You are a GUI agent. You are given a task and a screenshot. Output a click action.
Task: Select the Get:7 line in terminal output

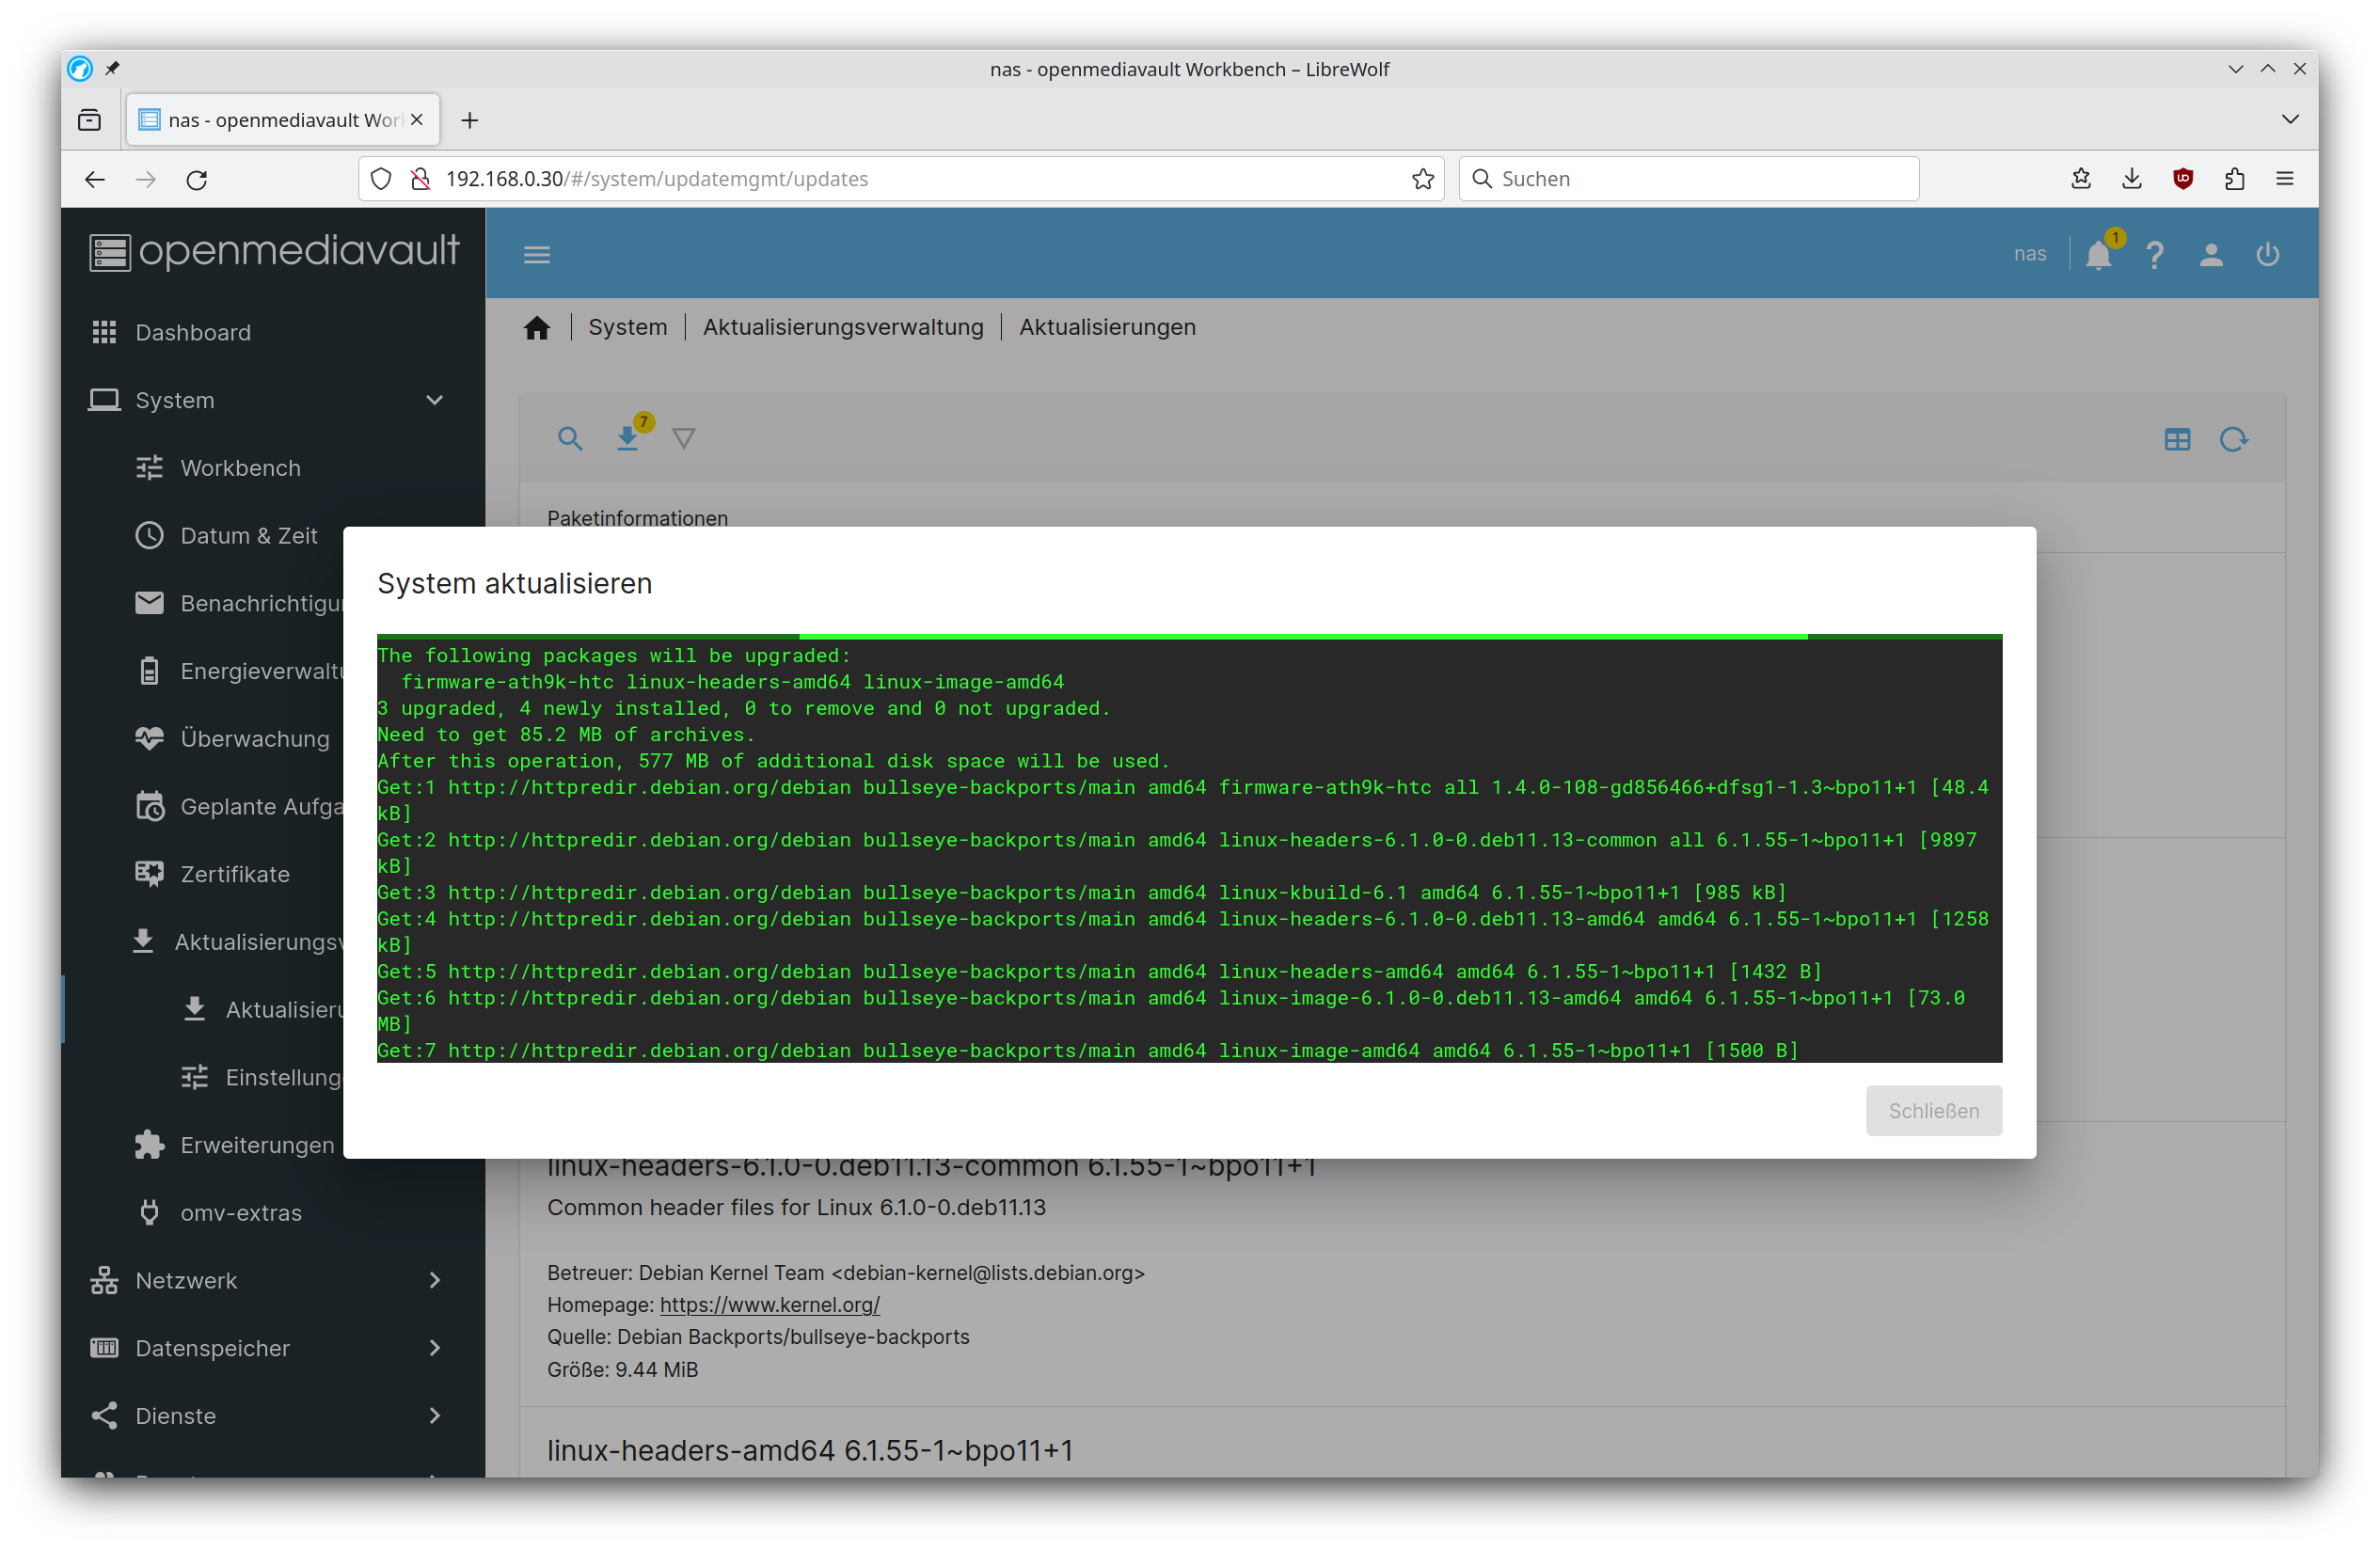(1087, 1050)
